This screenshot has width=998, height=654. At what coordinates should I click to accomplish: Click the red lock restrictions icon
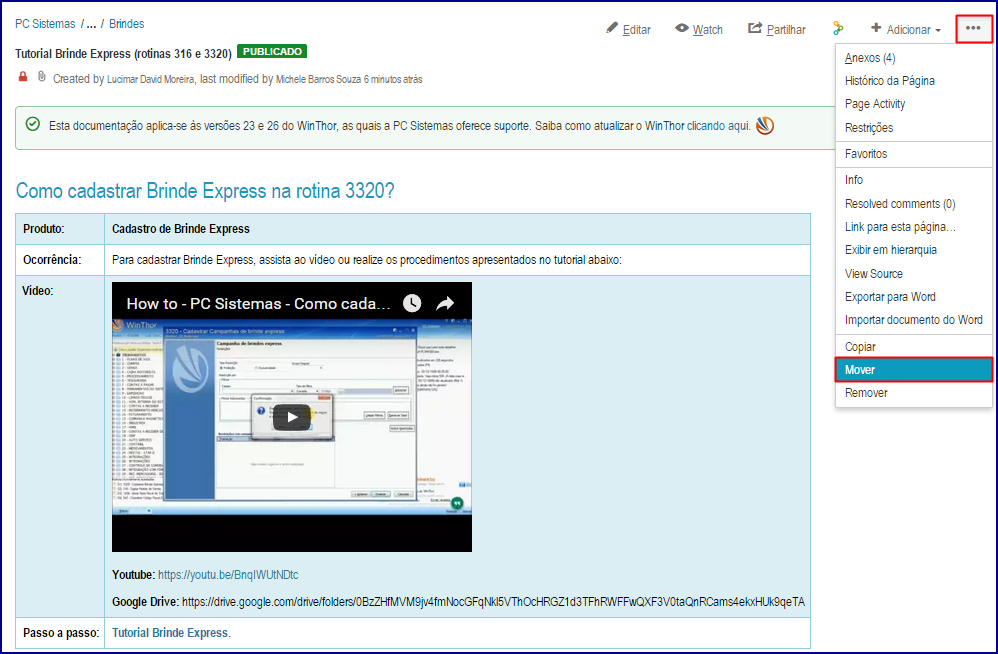(23, 77)
